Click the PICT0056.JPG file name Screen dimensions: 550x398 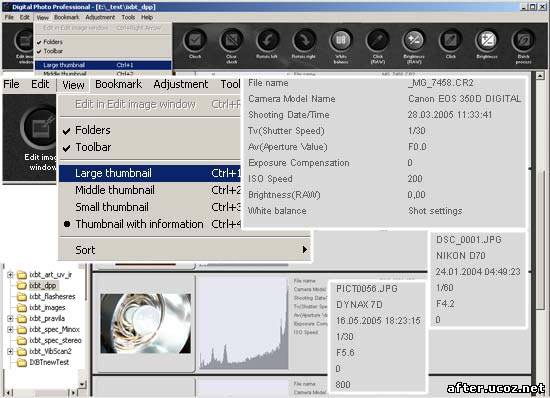coord(367,289)
